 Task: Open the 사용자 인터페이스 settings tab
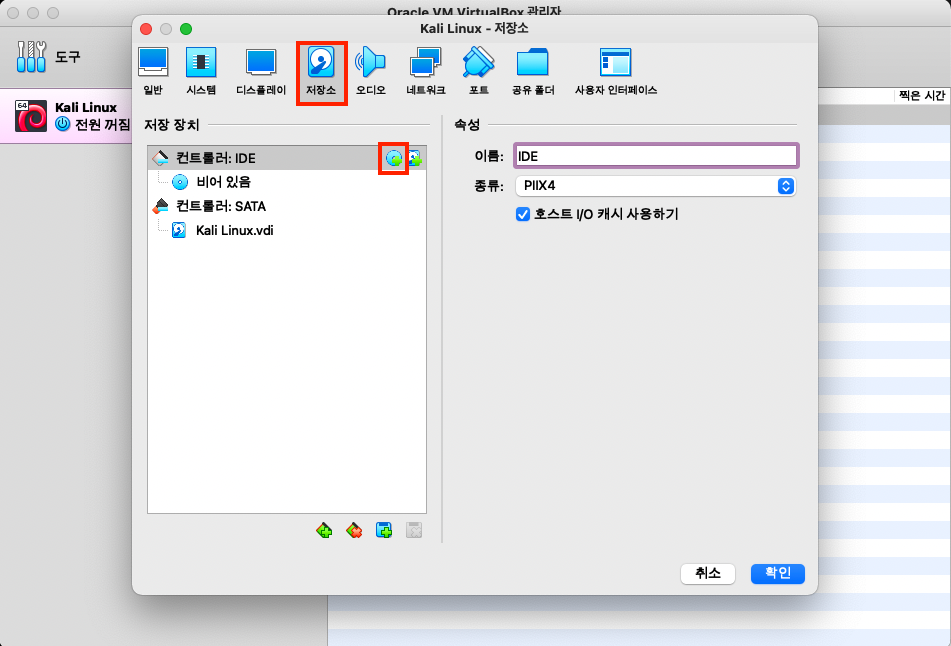pos(616,72)
